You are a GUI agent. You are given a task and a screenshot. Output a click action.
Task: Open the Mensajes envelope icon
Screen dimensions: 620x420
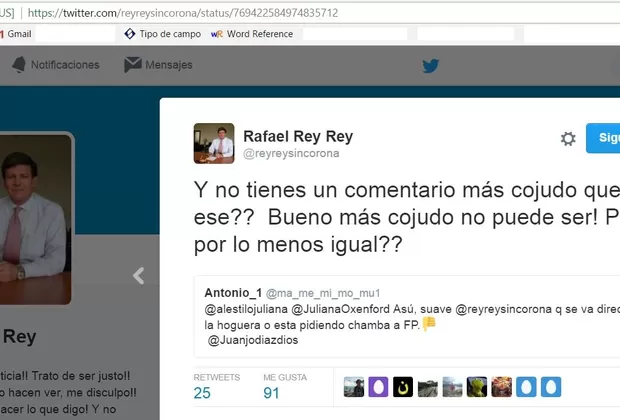point(133,64)
